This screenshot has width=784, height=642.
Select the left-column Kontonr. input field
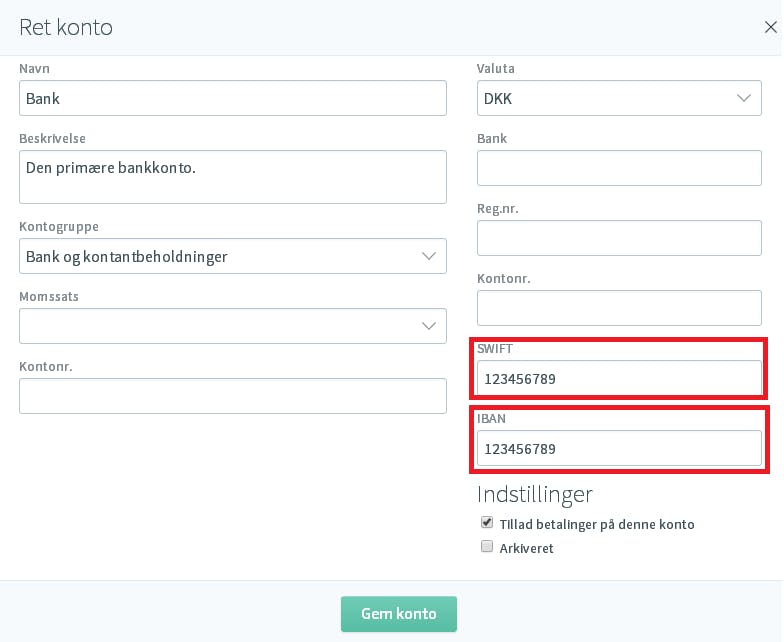(x=232, y=396)
